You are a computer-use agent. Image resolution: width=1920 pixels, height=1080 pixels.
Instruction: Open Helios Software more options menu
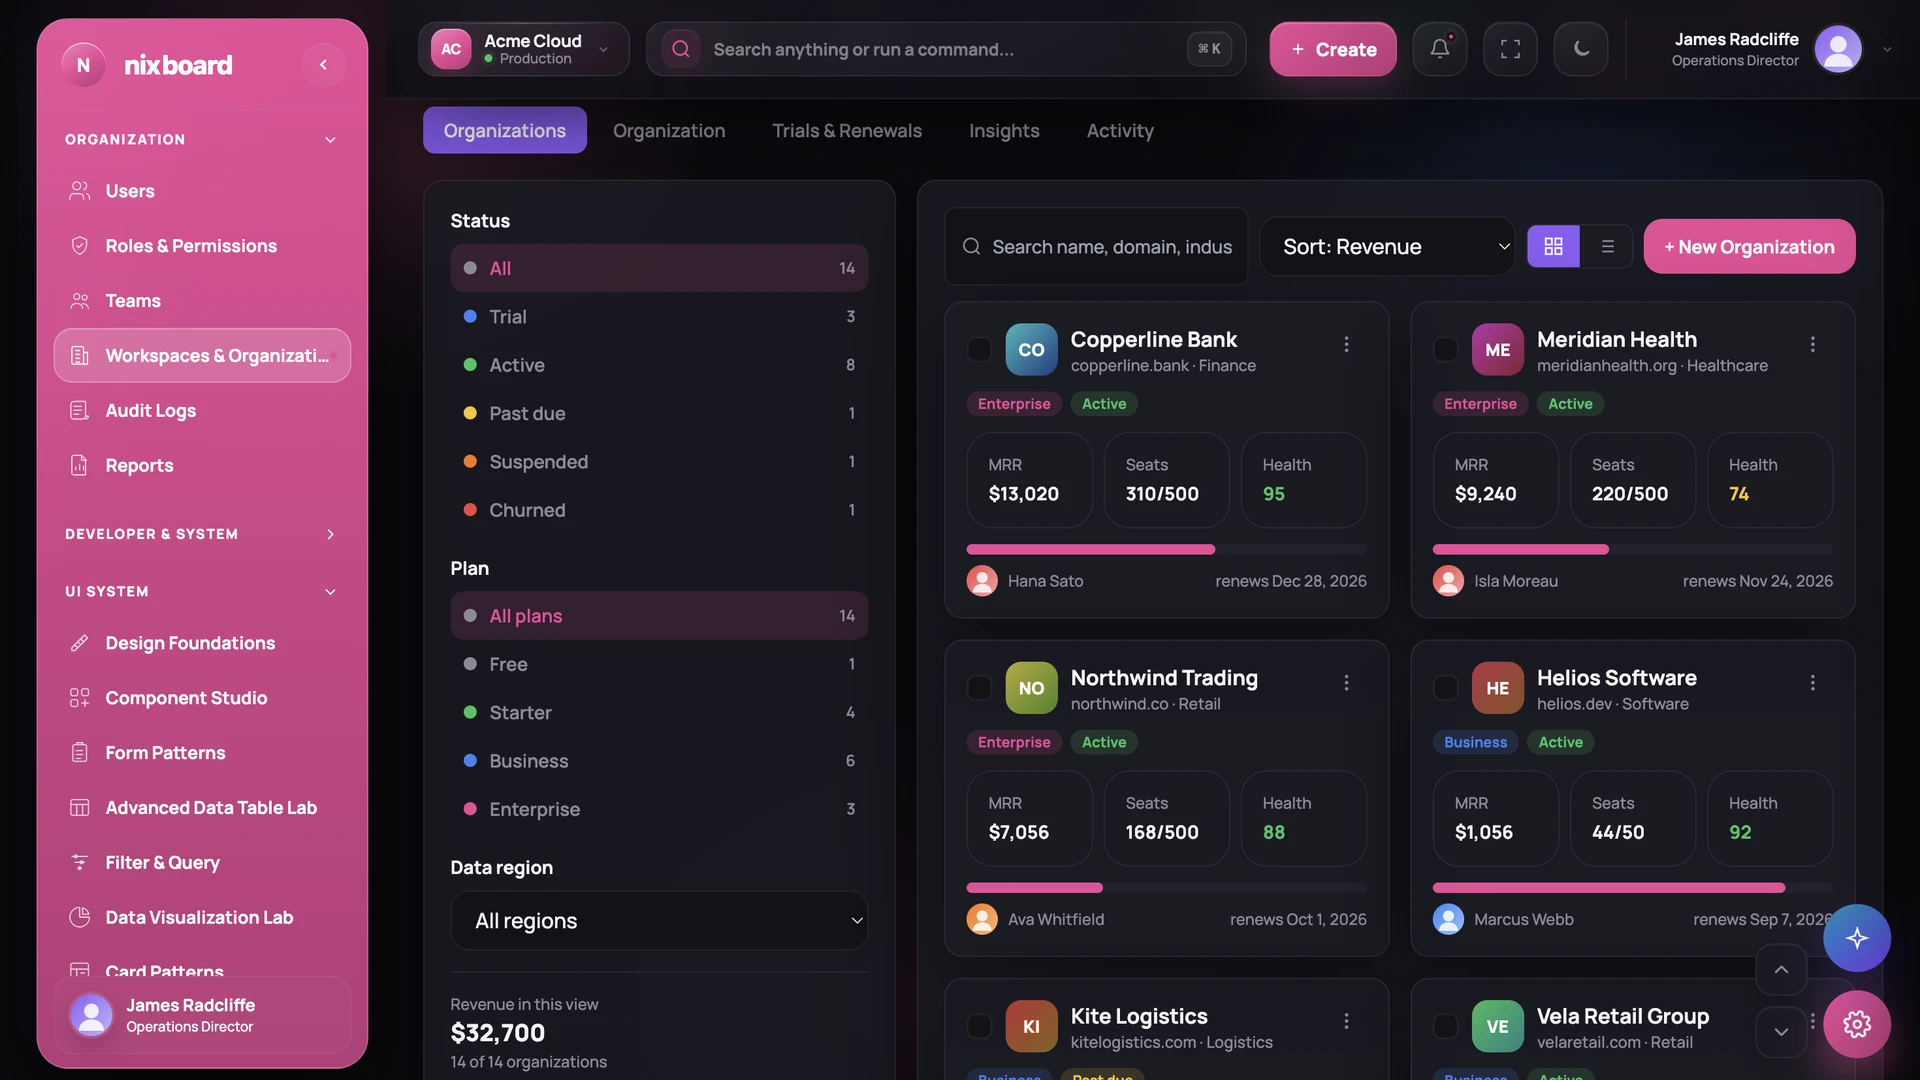pyautogui.click(x=1812, y=682)
